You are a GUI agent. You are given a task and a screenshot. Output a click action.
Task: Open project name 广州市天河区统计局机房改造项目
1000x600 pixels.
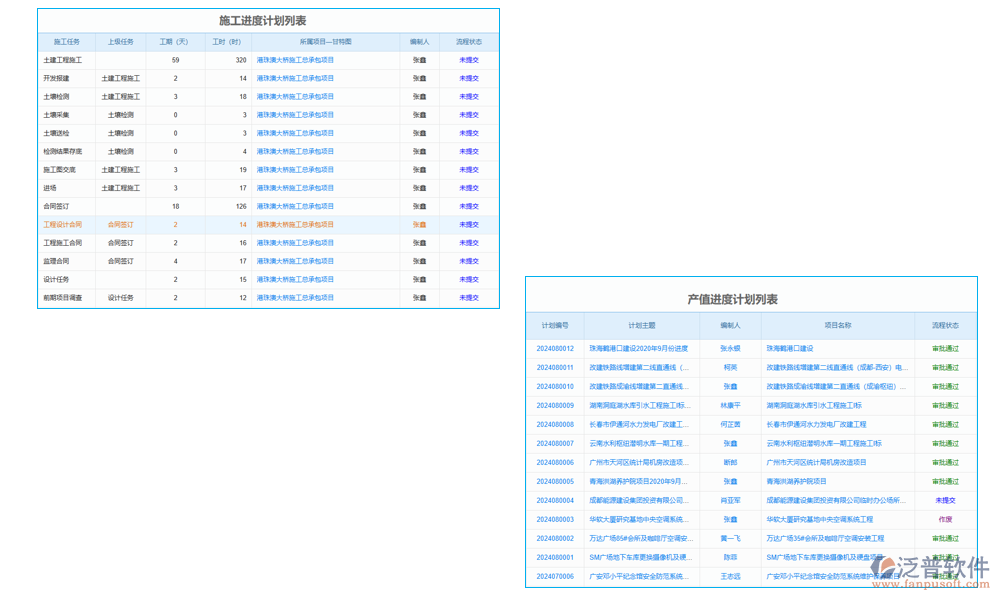tap(816, 463)
